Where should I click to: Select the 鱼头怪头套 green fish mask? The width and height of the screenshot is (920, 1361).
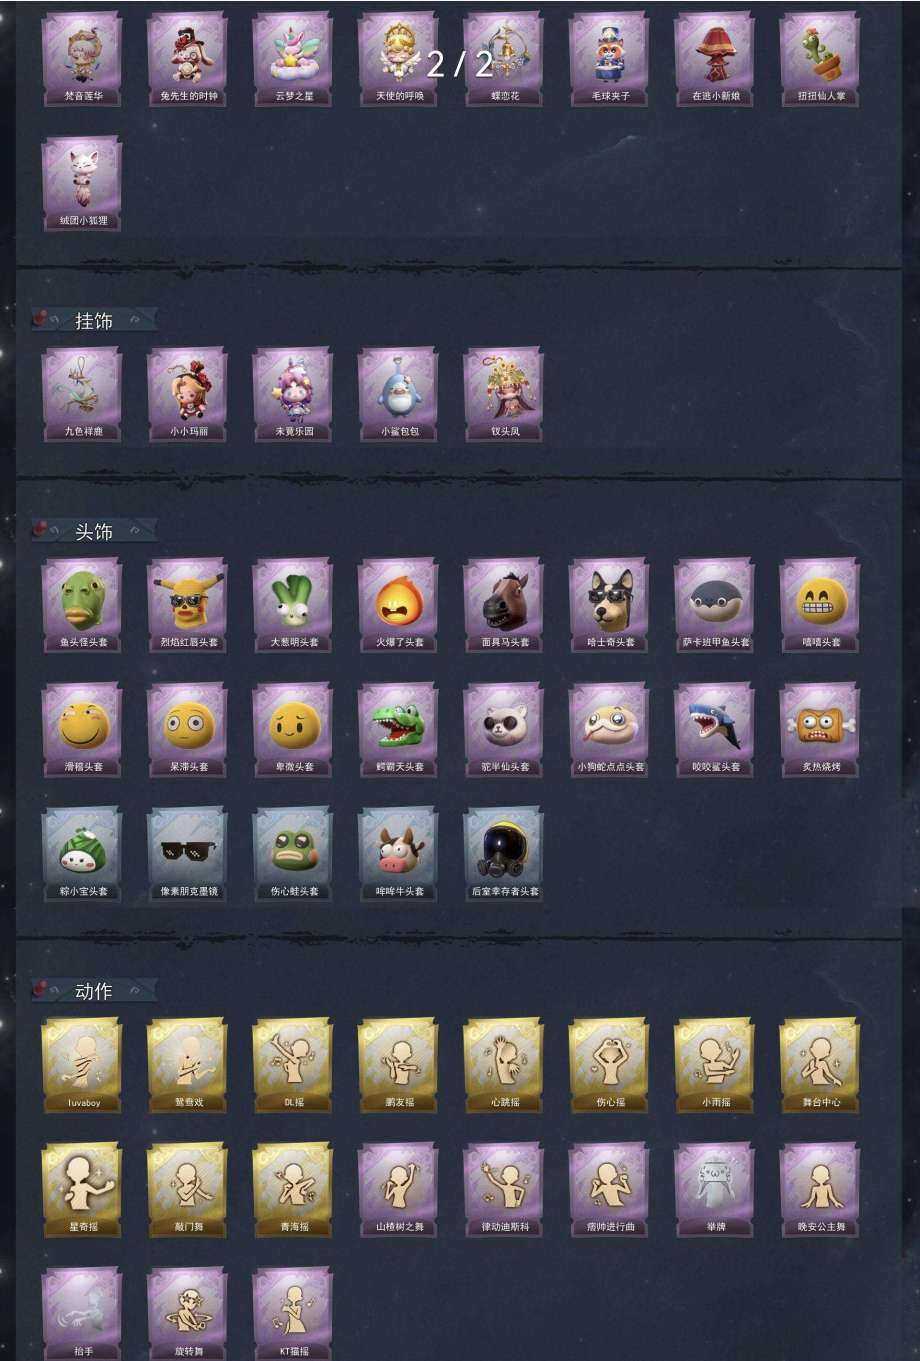coord(83,605)
